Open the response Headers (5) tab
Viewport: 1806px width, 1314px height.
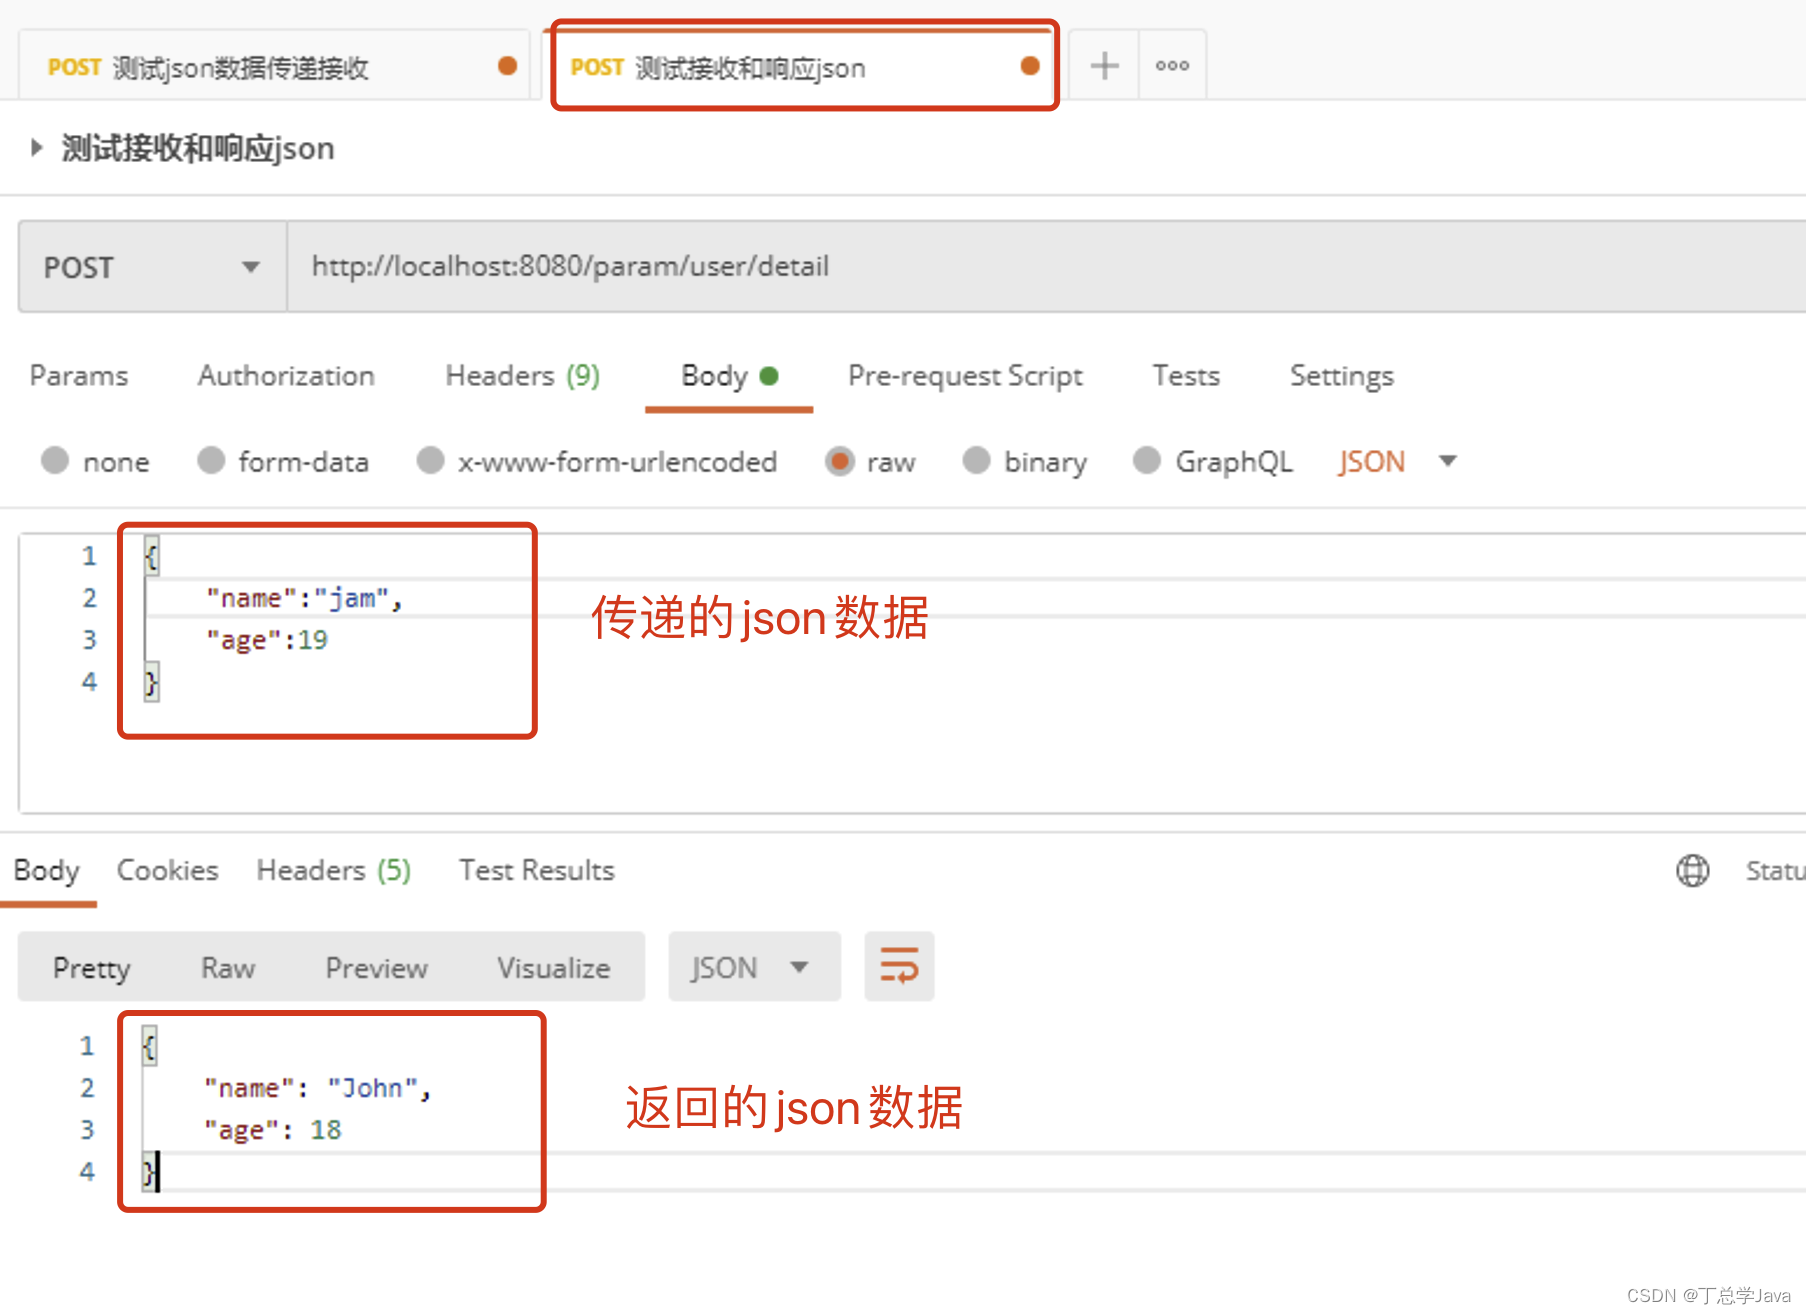pyautogui.click(x=333, y=870)
